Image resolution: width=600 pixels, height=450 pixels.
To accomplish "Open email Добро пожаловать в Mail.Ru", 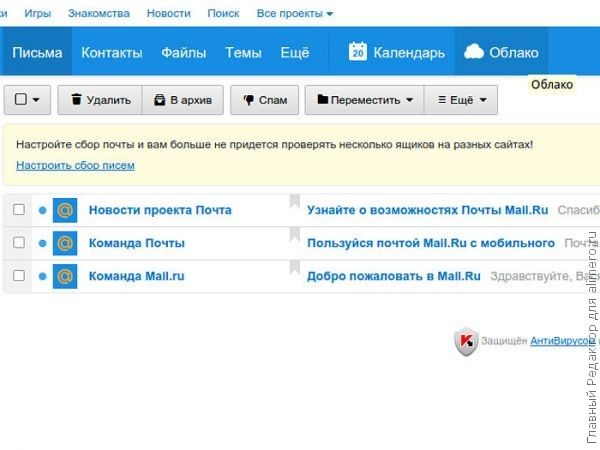I will [394, 276].
